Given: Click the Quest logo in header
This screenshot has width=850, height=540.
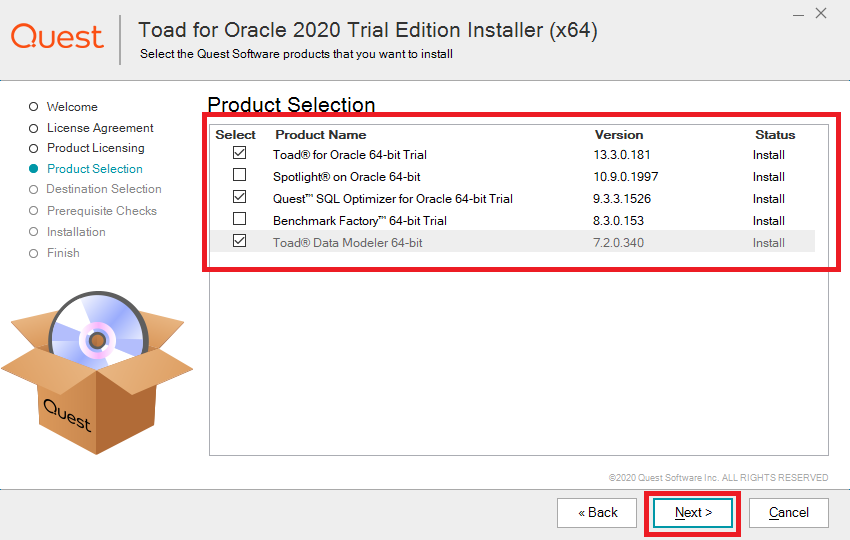Looking at the screenshot, I should [57, 36].
